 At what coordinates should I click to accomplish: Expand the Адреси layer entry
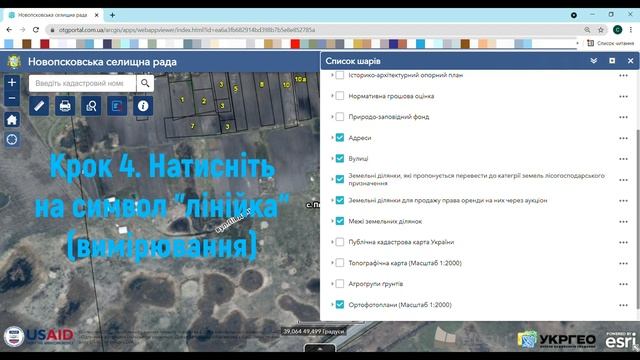tap(332, 138)
